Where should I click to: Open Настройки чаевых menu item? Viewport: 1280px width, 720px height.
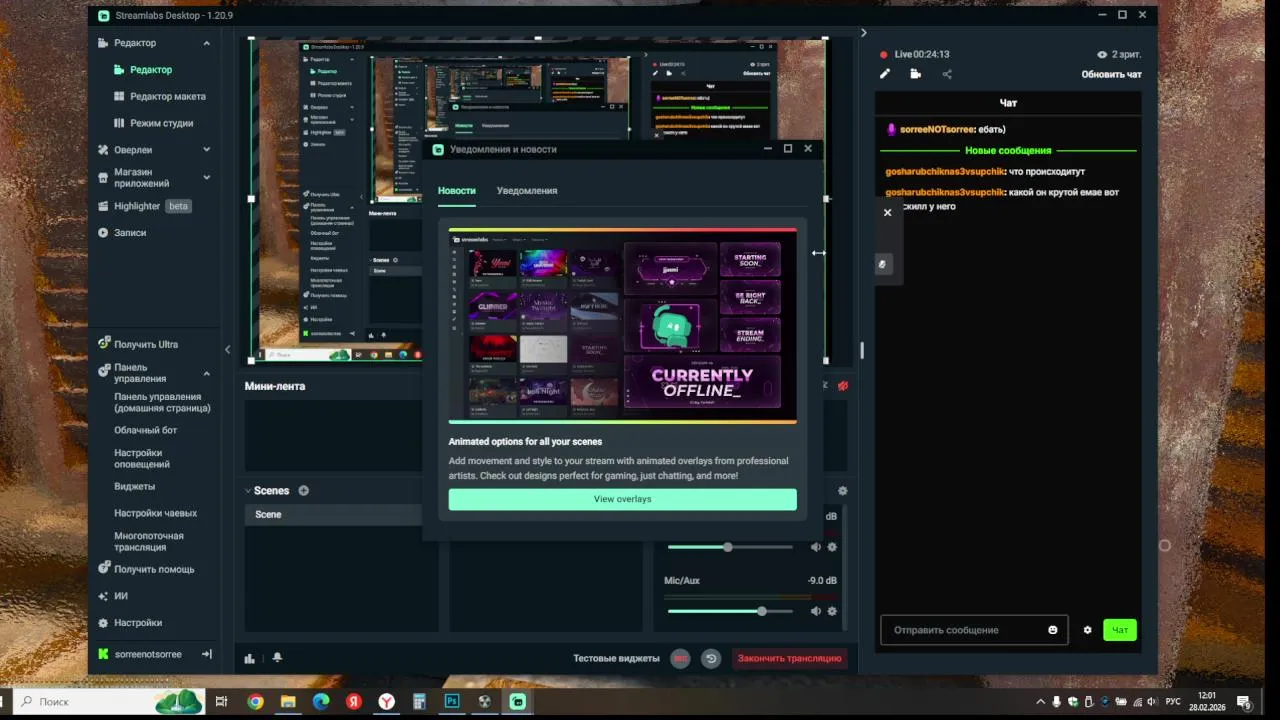pyautogui.click(x=155, y=513)
